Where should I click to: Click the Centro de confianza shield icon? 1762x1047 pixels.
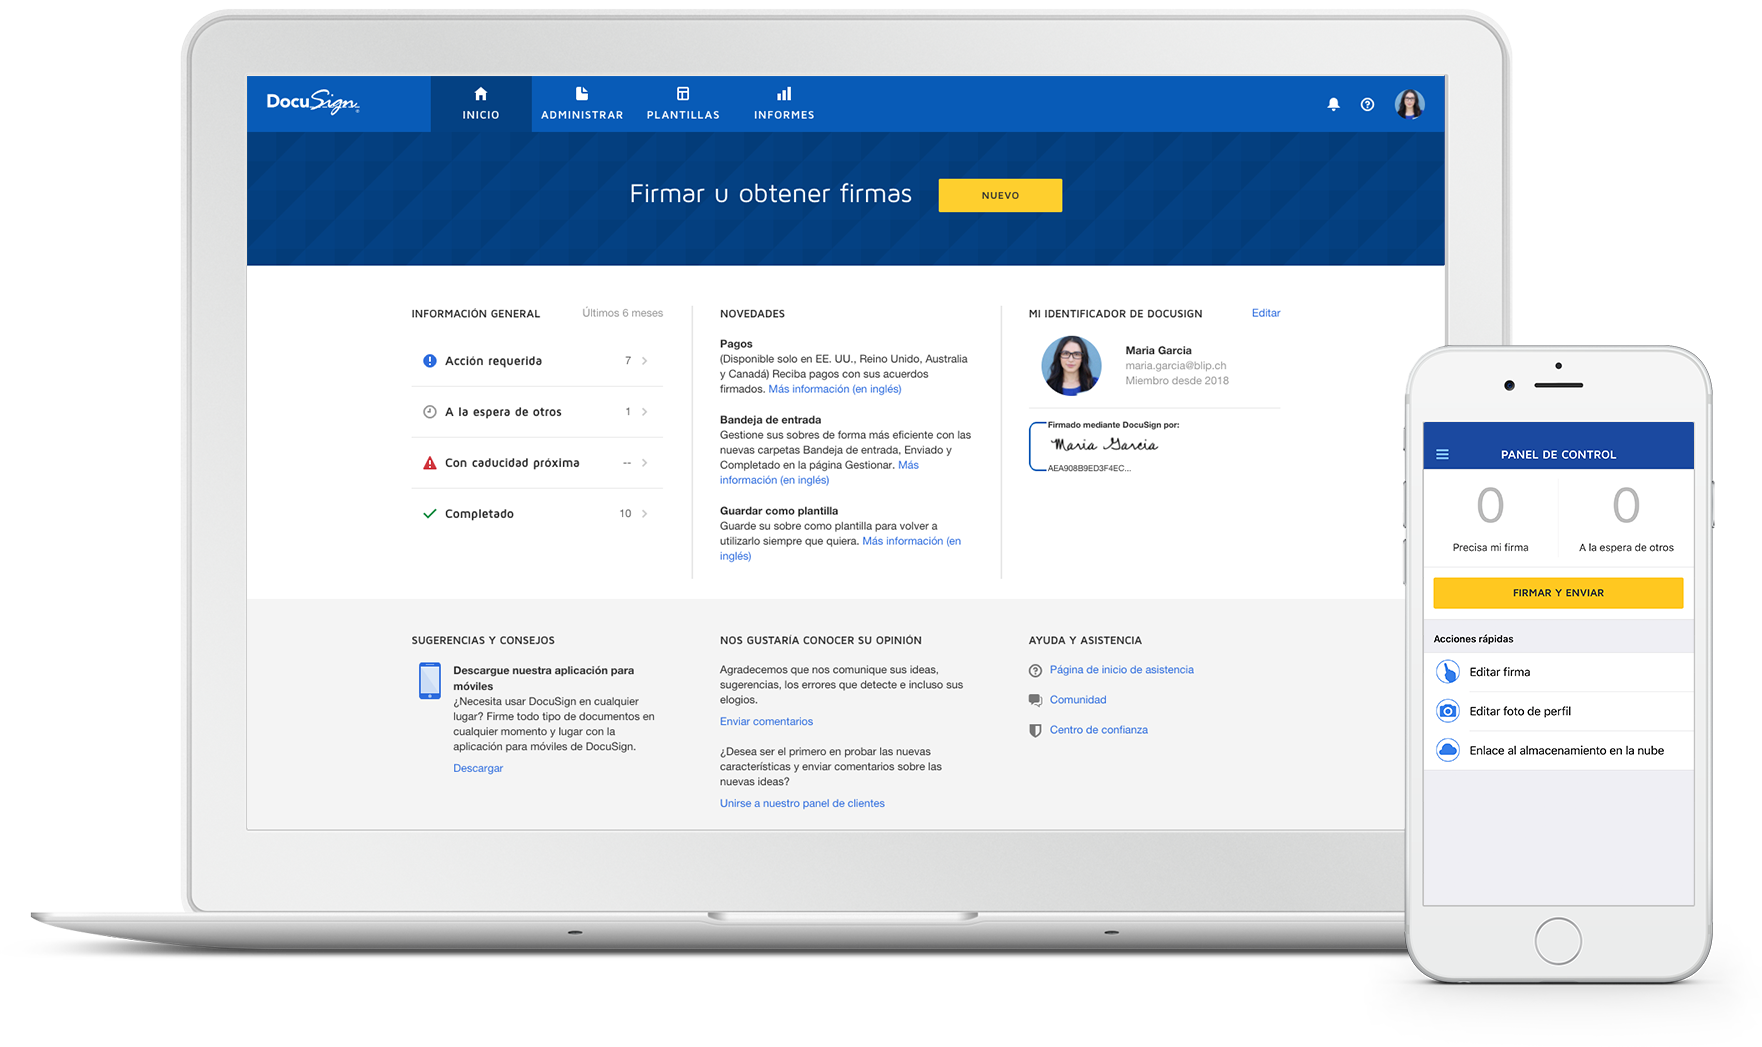[1035, 730]
